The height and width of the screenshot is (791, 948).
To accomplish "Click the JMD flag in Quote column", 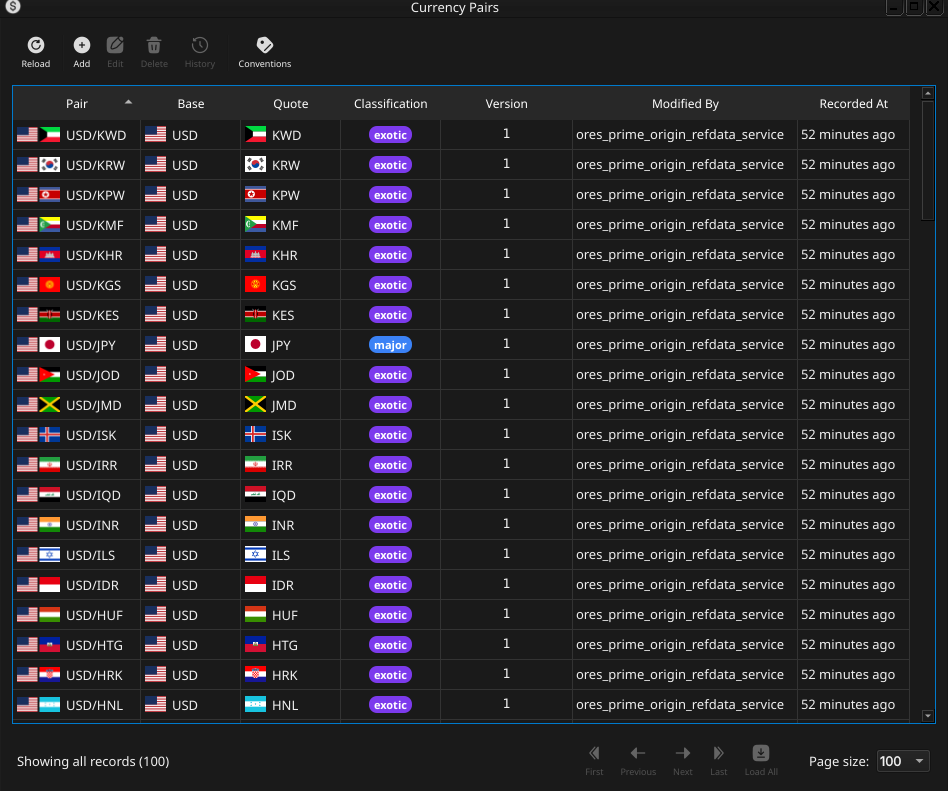I will [255, 405].
